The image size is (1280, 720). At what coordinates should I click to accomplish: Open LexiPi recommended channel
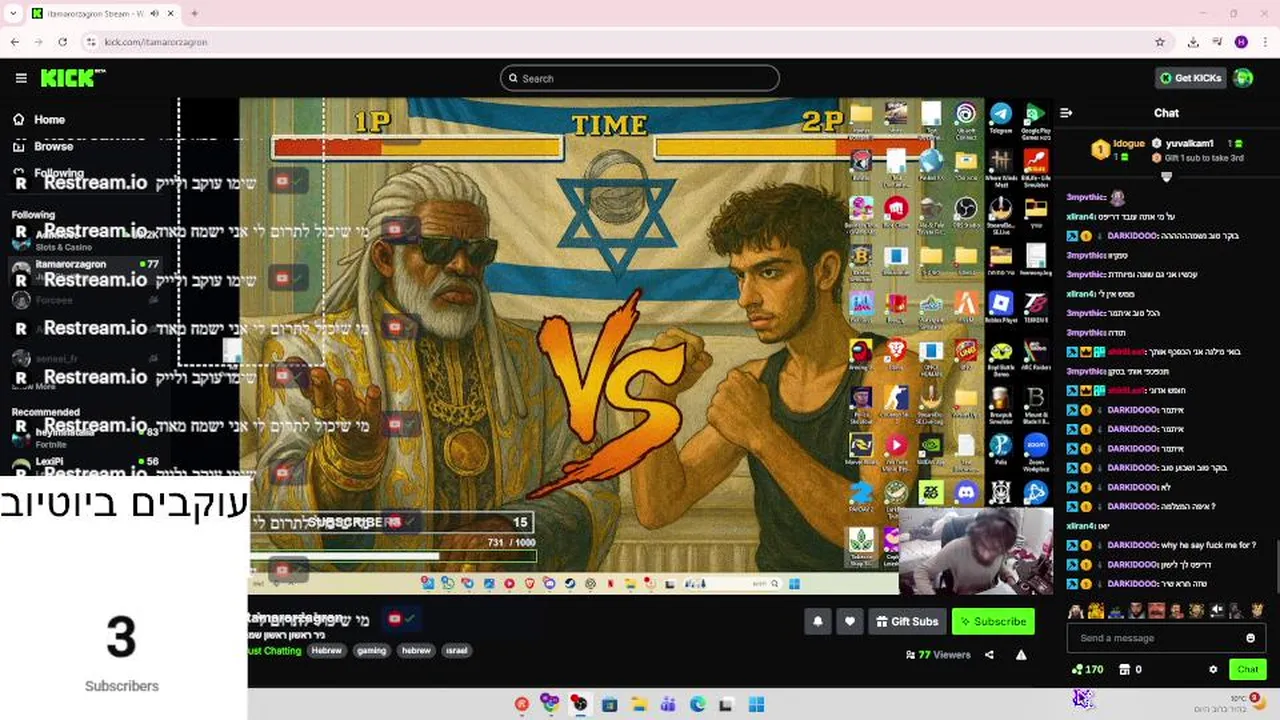[x=85, y=466]
